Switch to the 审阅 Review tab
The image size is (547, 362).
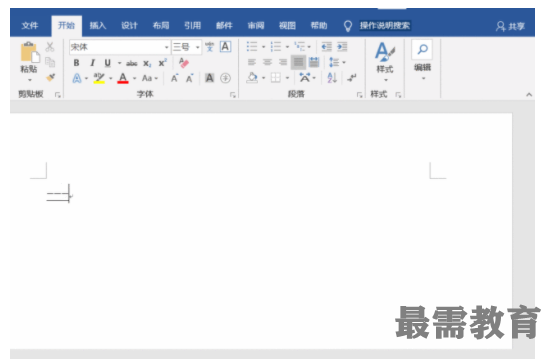[x=256, y=25]
